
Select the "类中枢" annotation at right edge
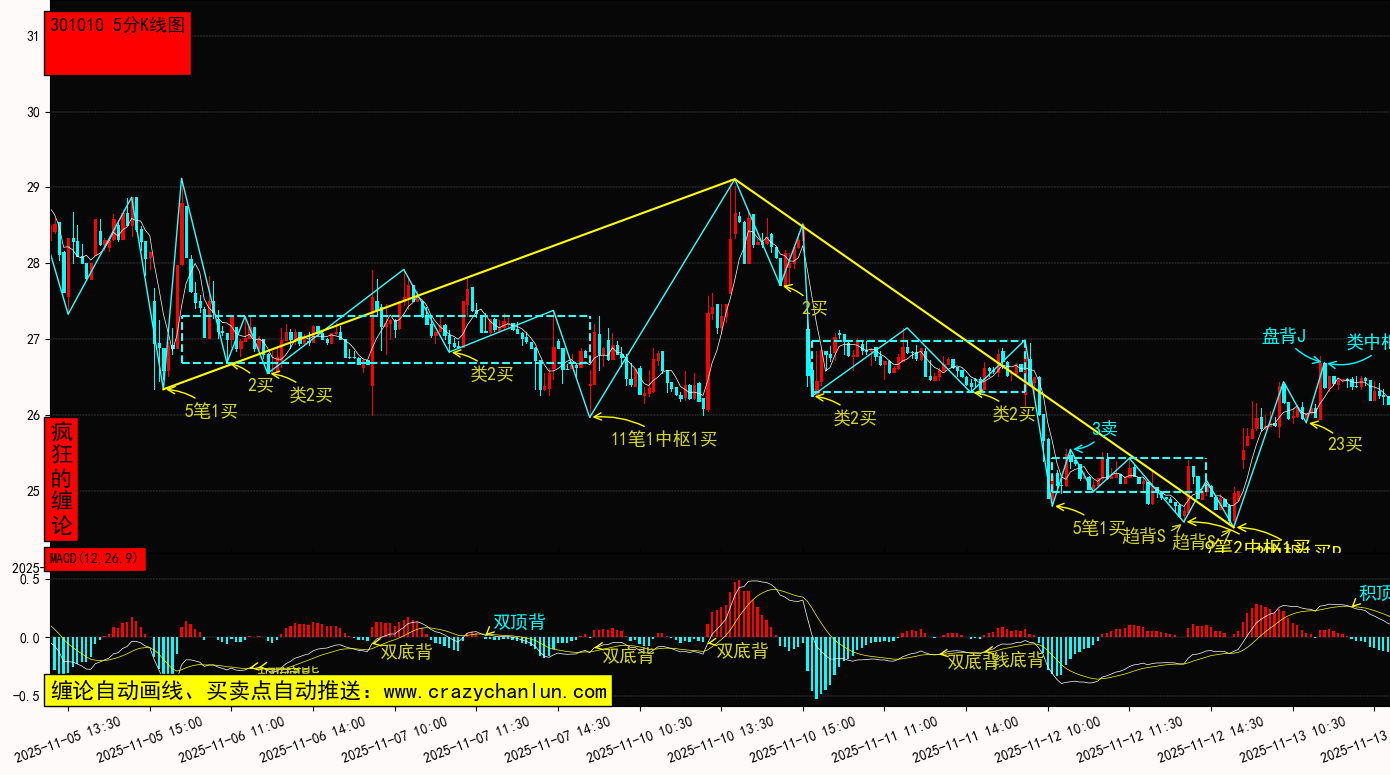coord(1367,342)
